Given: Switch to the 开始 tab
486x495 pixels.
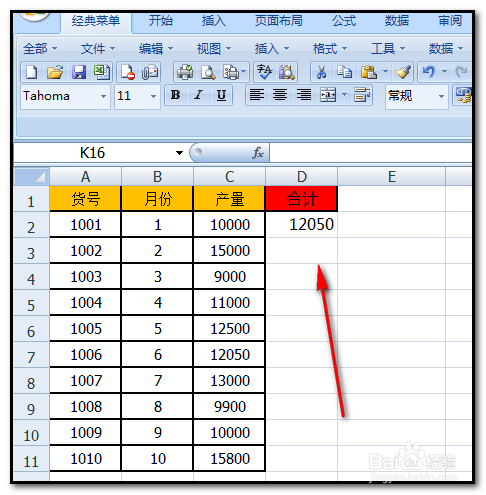Looking at the screenshot, I should tap(161, 21).
